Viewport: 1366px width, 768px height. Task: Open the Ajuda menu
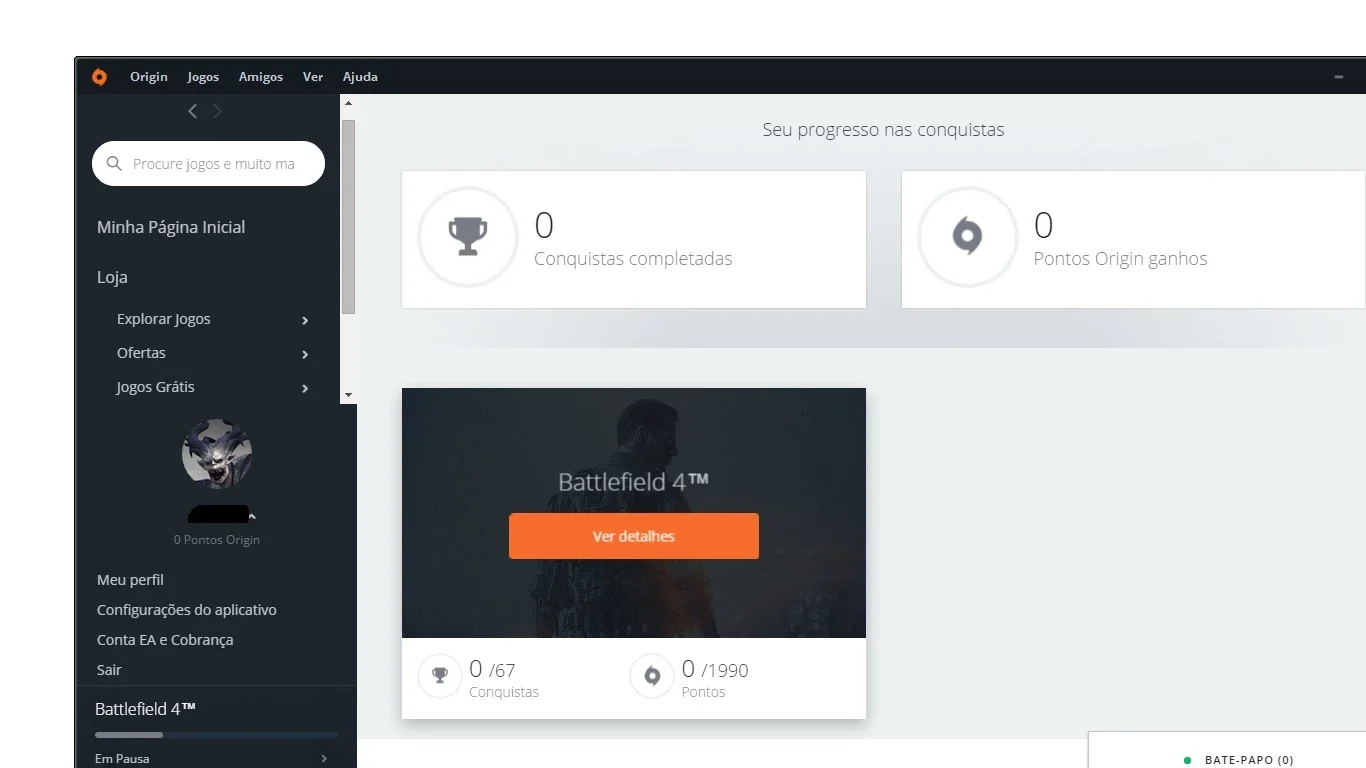[360, 77]
